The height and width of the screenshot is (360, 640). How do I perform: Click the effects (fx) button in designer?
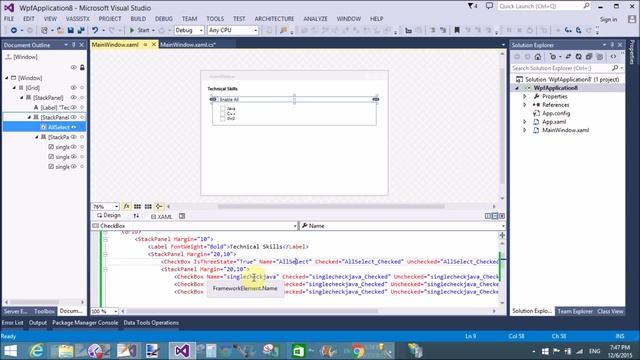tap(127, 207)
